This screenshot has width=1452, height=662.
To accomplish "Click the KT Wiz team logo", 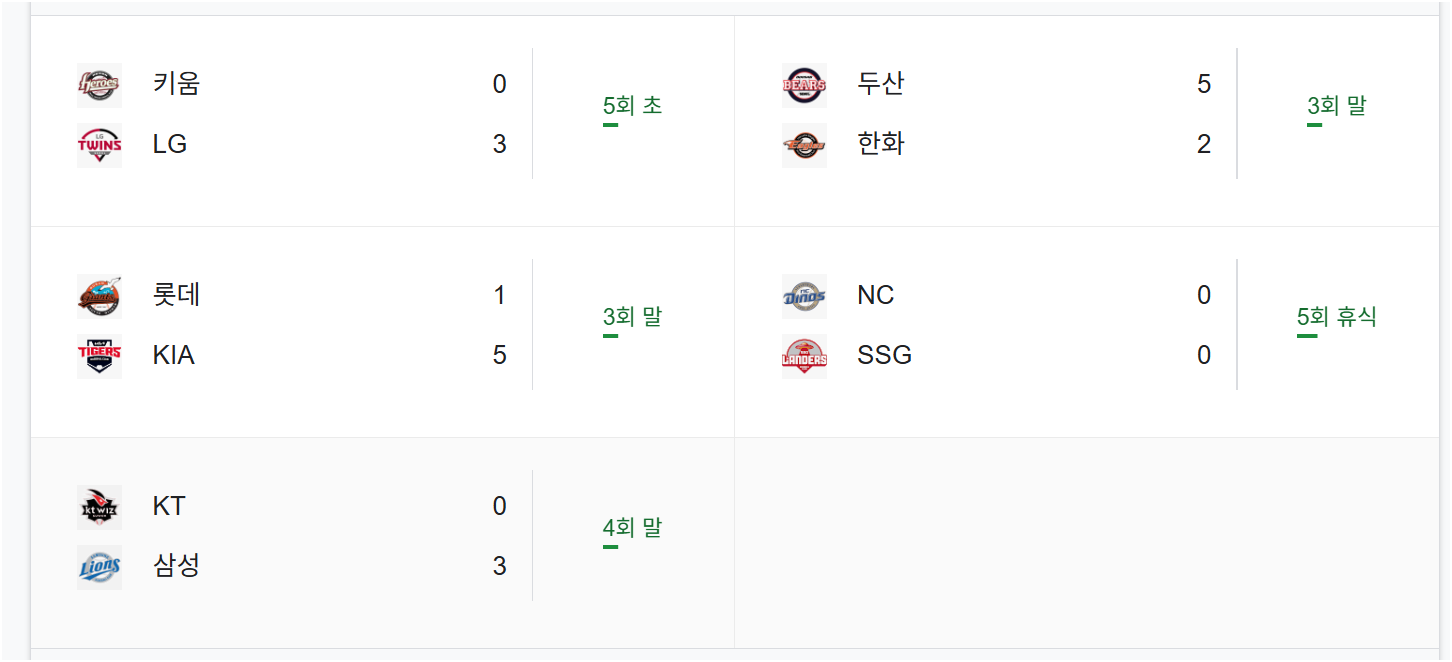I will coord(99,507).
